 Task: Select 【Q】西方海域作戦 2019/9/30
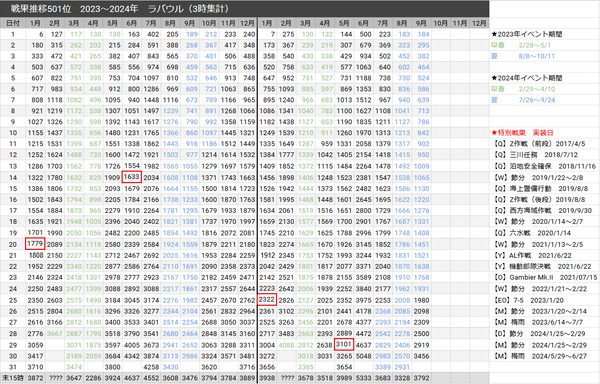[542, 211]
